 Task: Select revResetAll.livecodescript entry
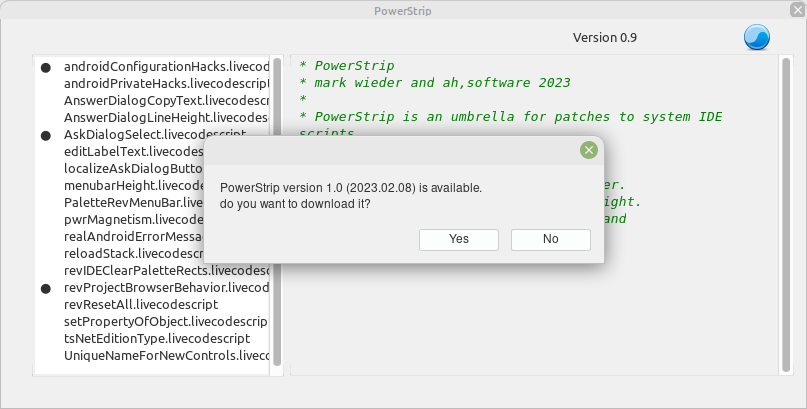click(141, 305)
